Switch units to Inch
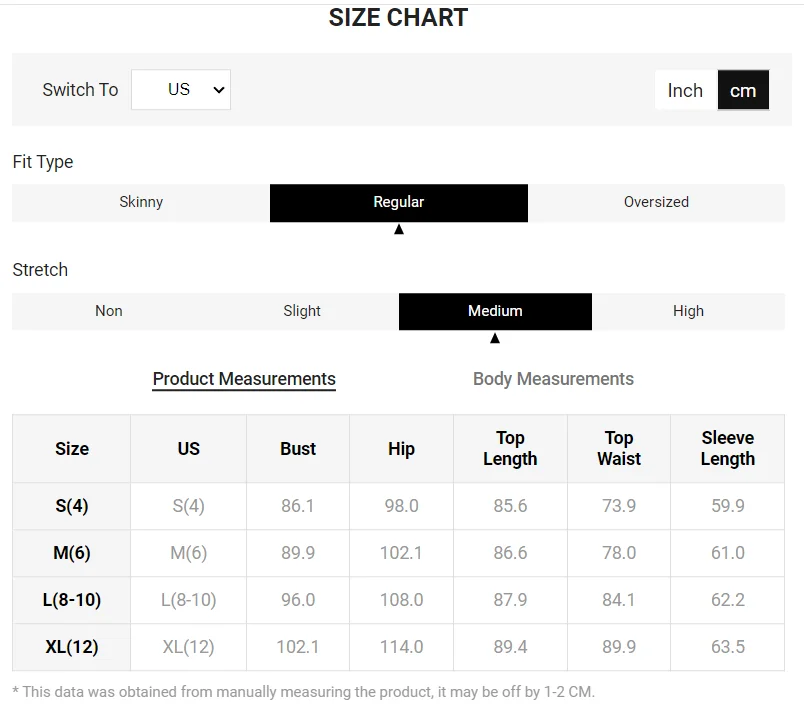Image resolution: width=804 pixels, height=721 pixels. (685, 90)
